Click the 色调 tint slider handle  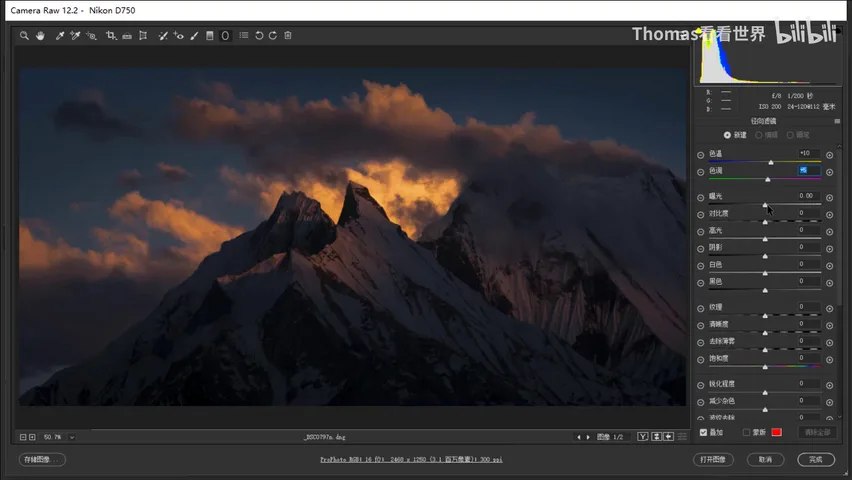(x=768, y=179)
